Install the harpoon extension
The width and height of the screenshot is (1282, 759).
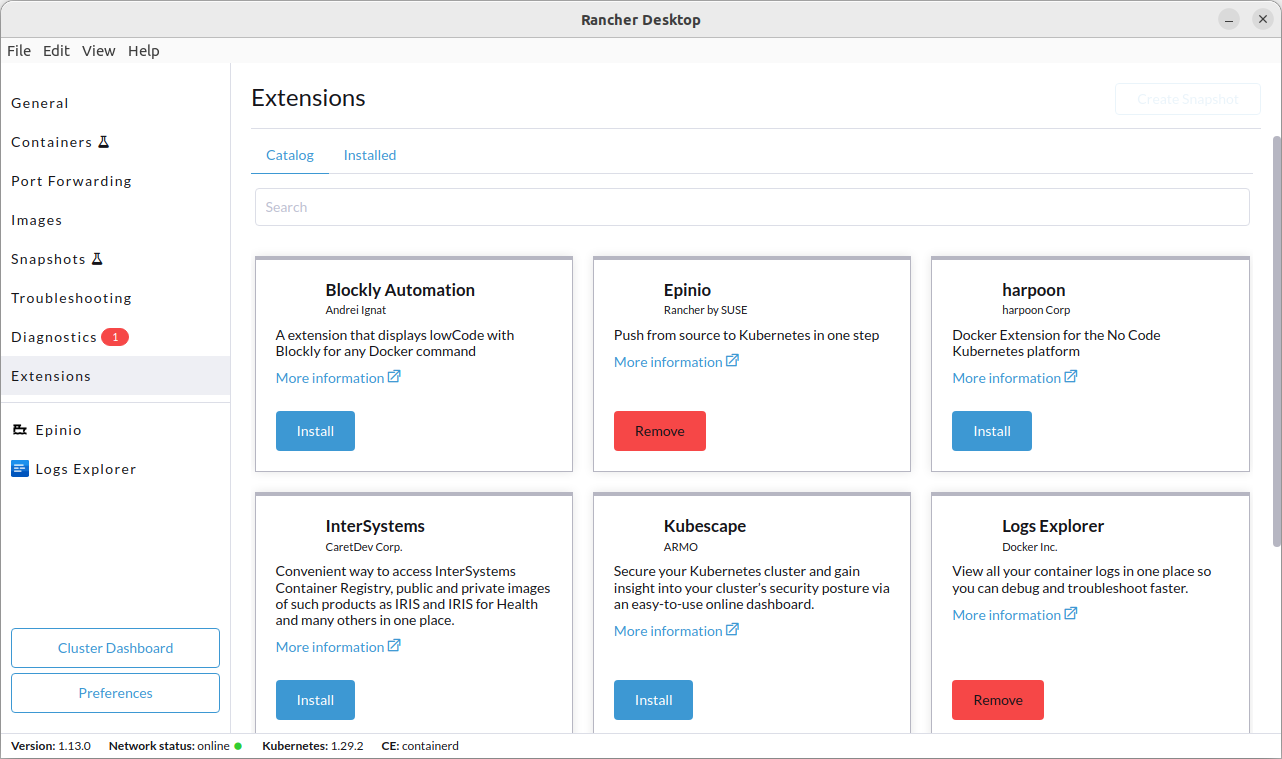pyautogui.click(x=992, y=431)
